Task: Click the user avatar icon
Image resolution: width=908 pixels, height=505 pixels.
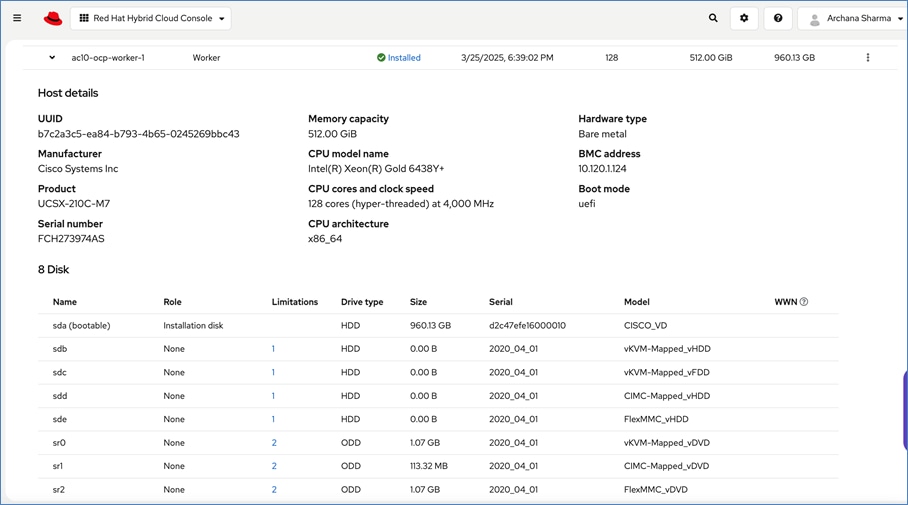Action: 814,20
